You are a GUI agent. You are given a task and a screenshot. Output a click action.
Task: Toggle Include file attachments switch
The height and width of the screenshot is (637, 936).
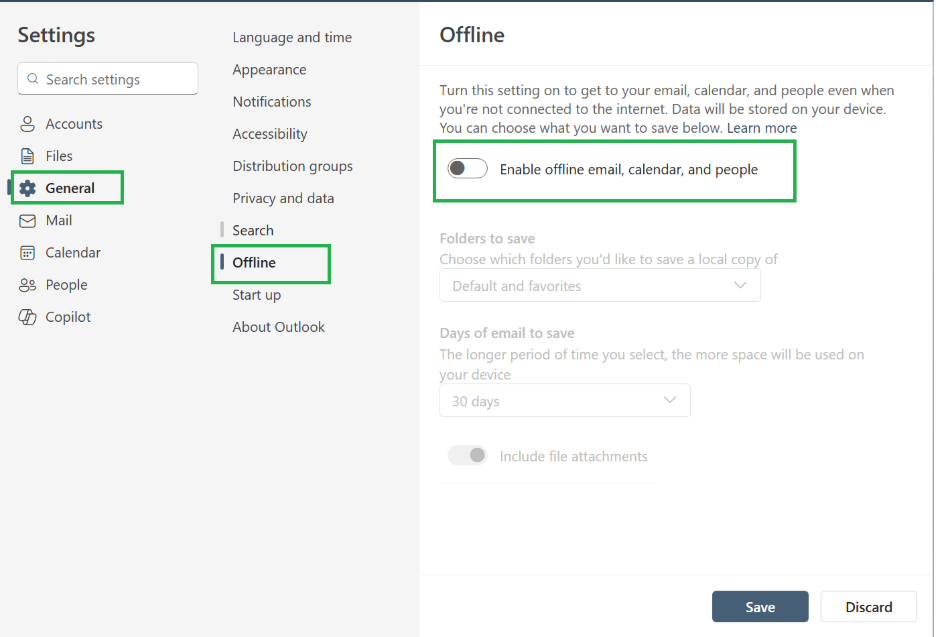coord(467,456)
